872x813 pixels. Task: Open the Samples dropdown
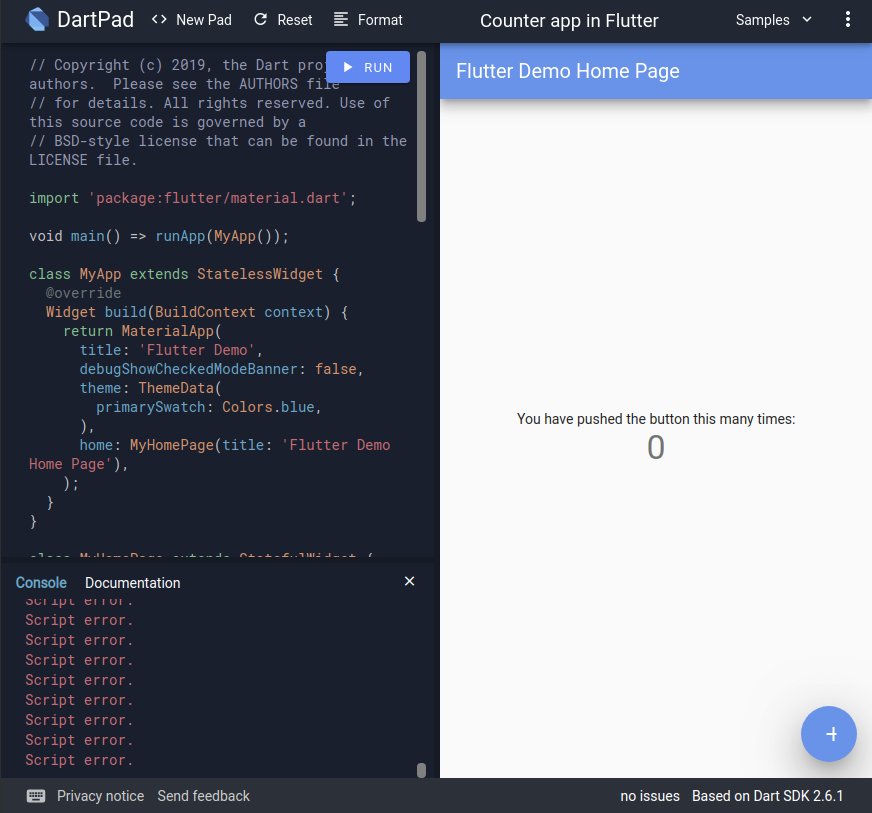(x=774, y=20)
